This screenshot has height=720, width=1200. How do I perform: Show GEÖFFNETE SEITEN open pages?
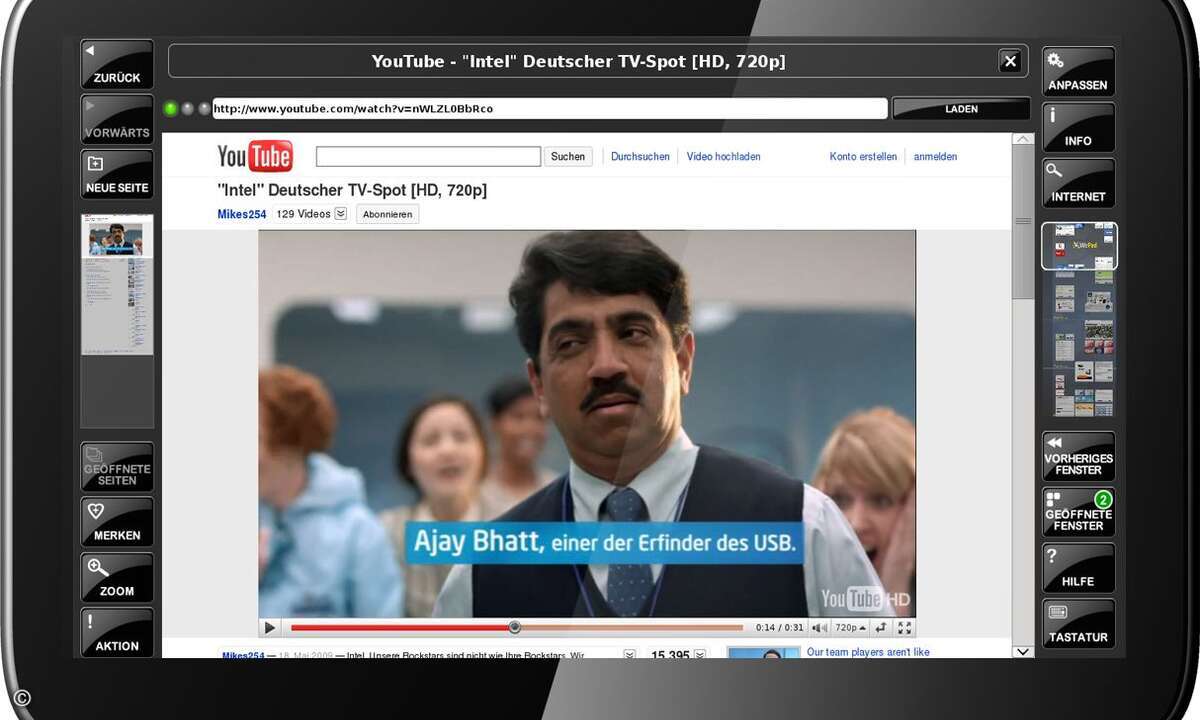tap(117, 467)
